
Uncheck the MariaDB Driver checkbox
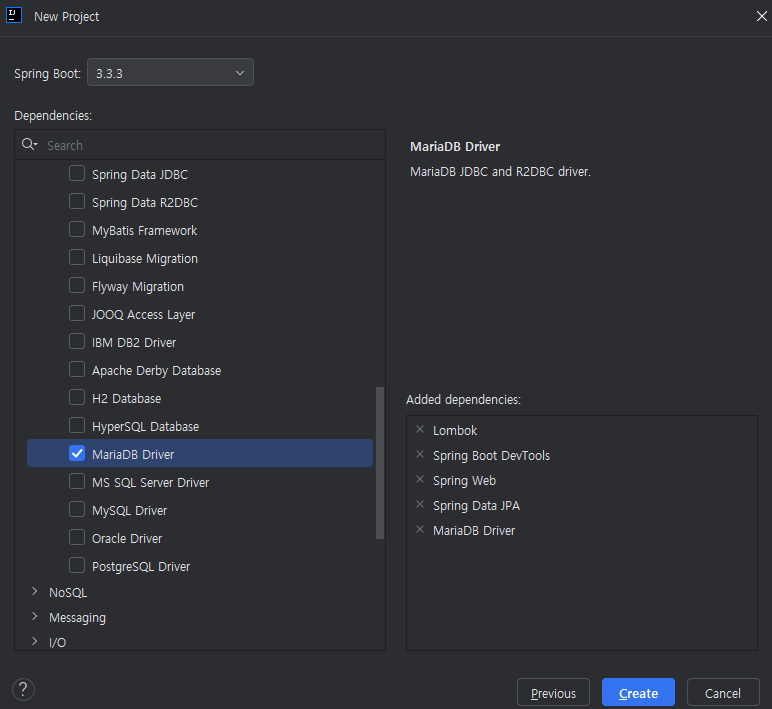77,453
